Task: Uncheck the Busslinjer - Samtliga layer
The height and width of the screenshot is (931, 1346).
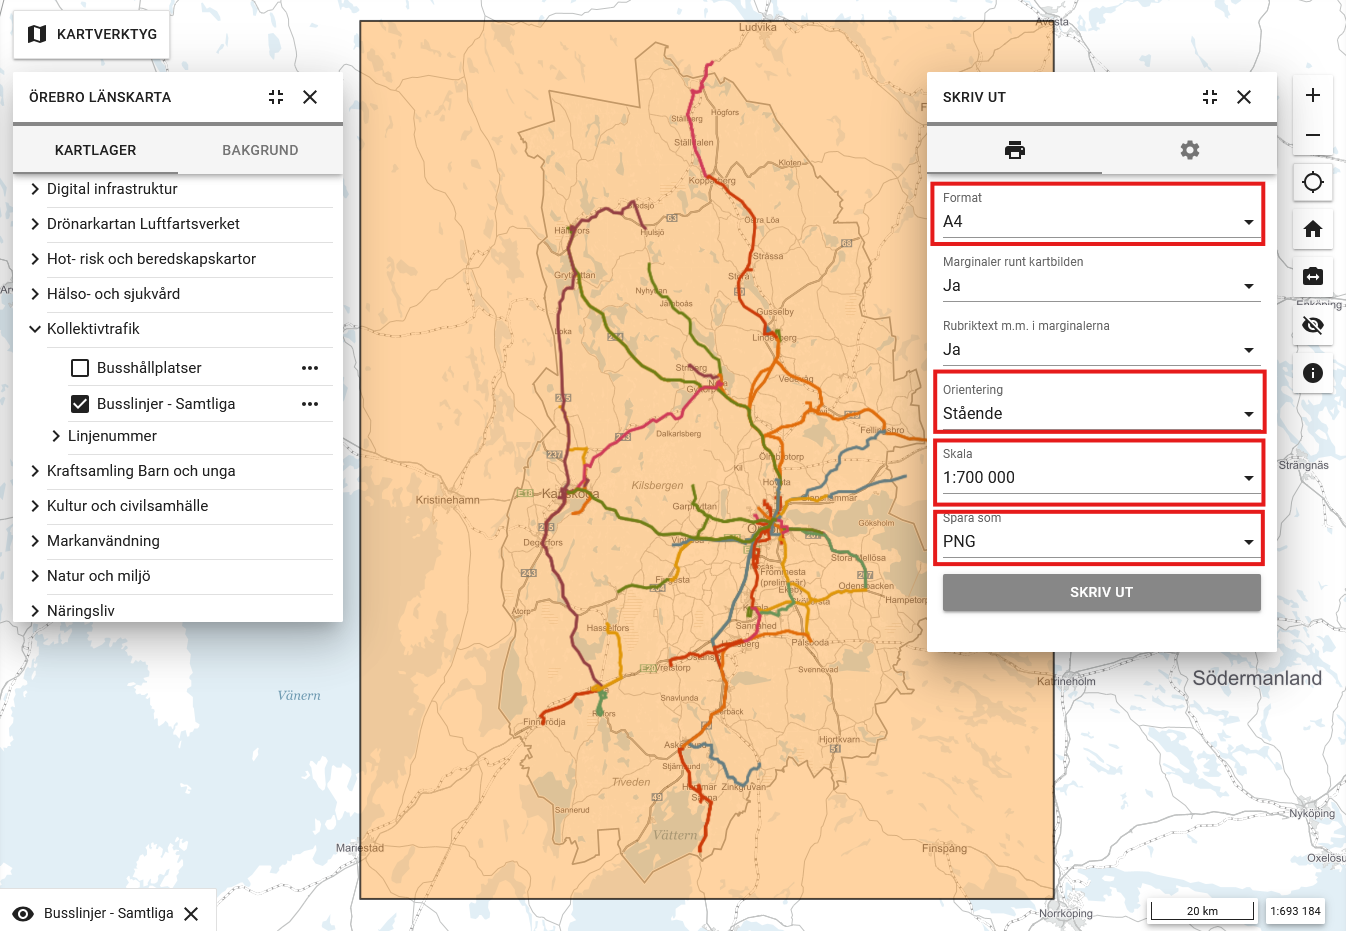Action: coord(80,404)
